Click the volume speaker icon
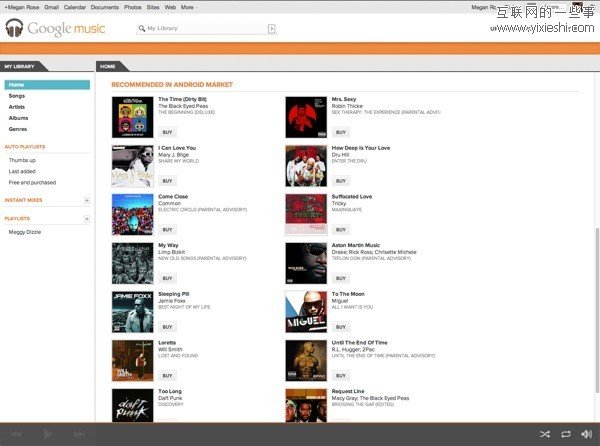The image size is (600, 446). pyautogui.click(x=586, y=434)
